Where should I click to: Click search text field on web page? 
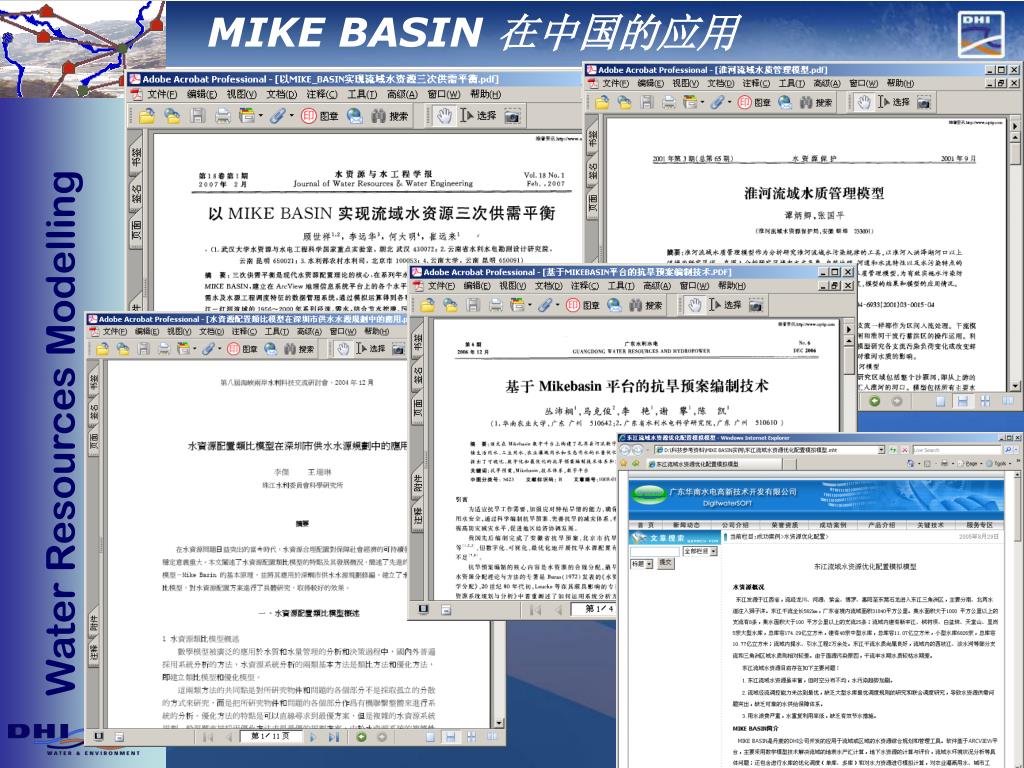click(x=654, y=551)
